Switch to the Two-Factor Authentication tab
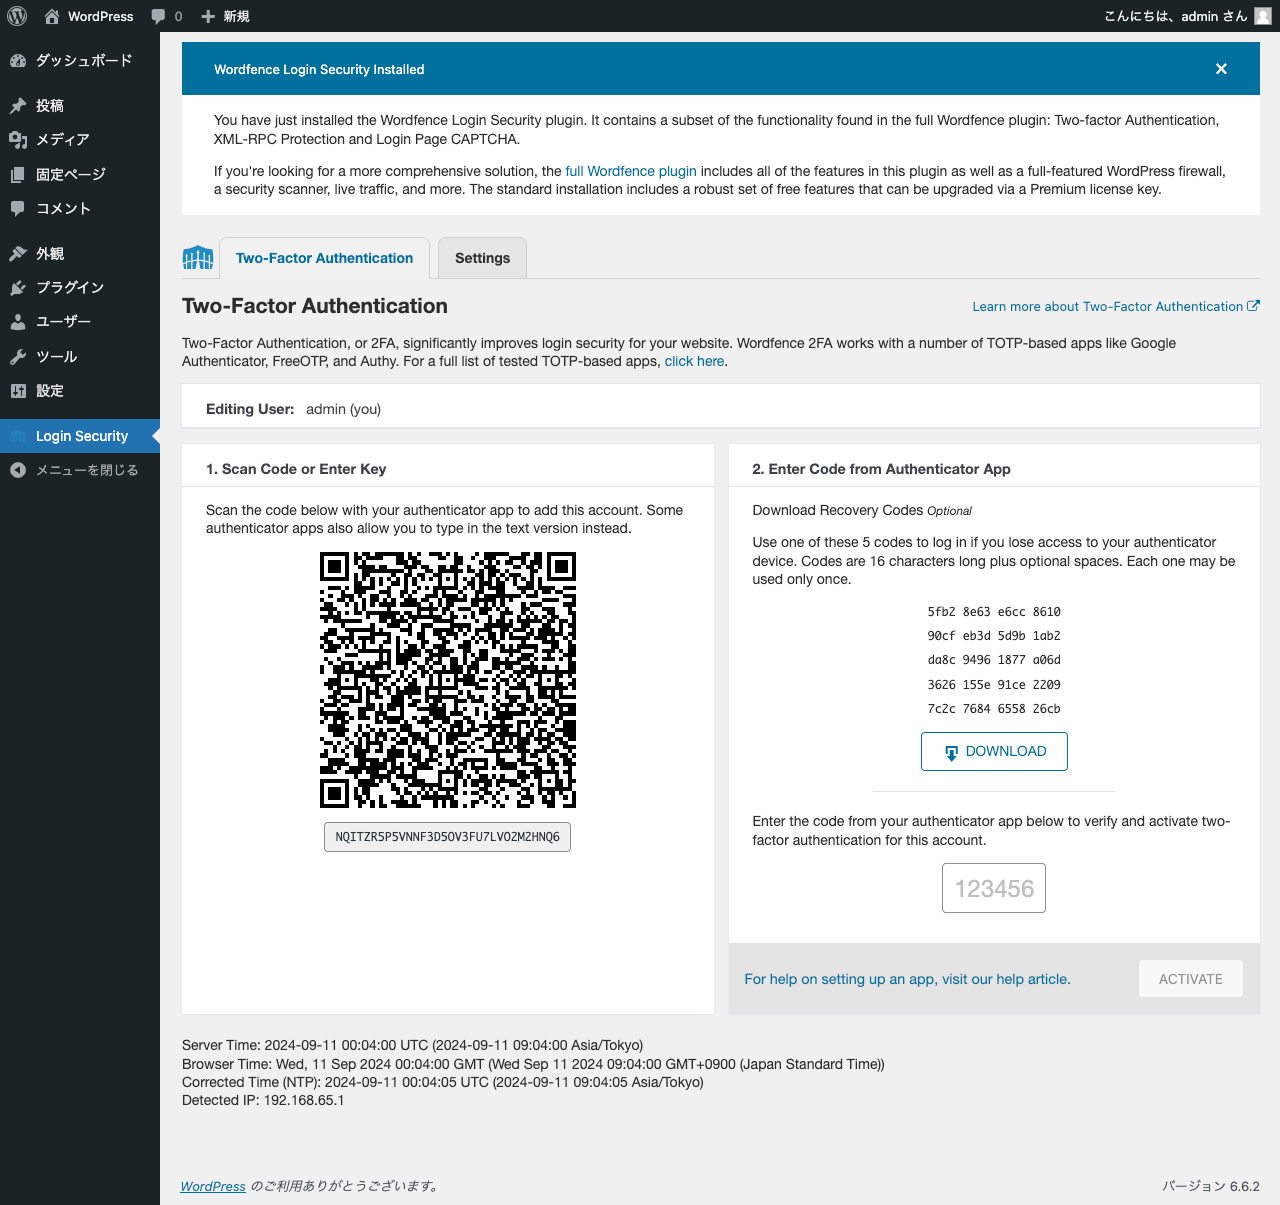 [x=324, y=258]
